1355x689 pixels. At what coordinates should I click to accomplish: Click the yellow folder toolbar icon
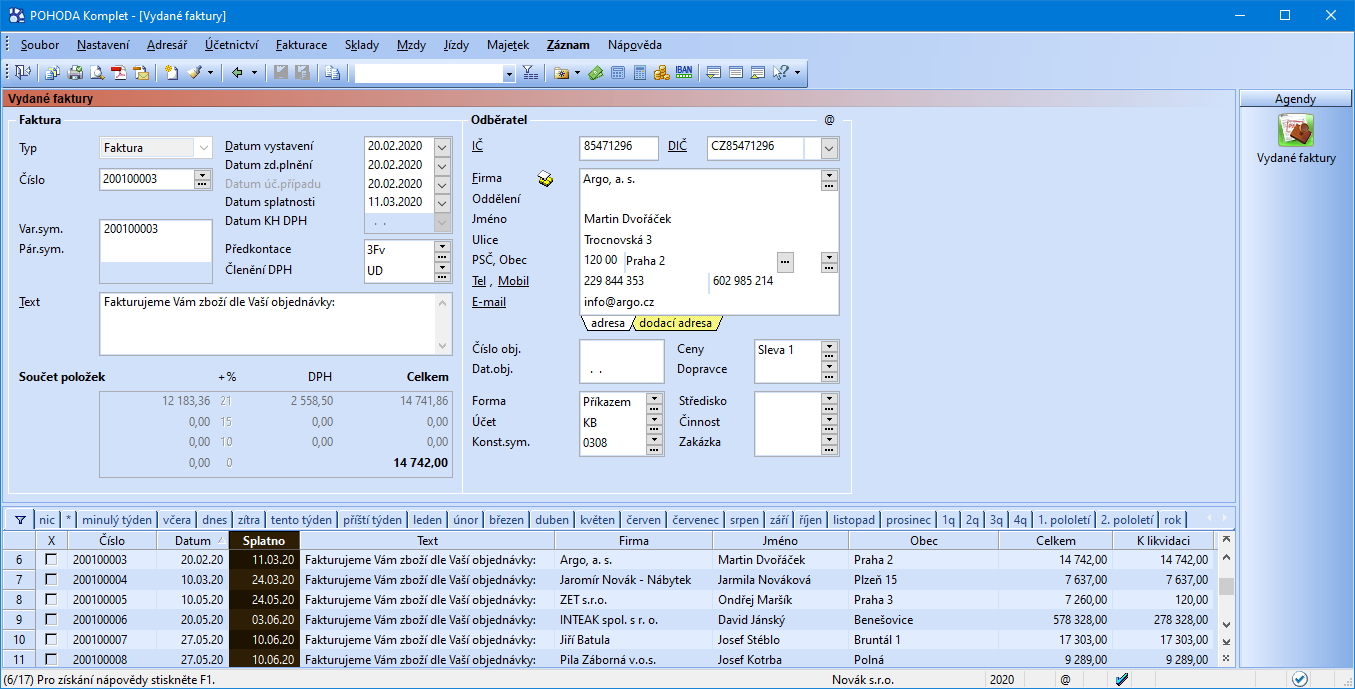tap(561, 73)
